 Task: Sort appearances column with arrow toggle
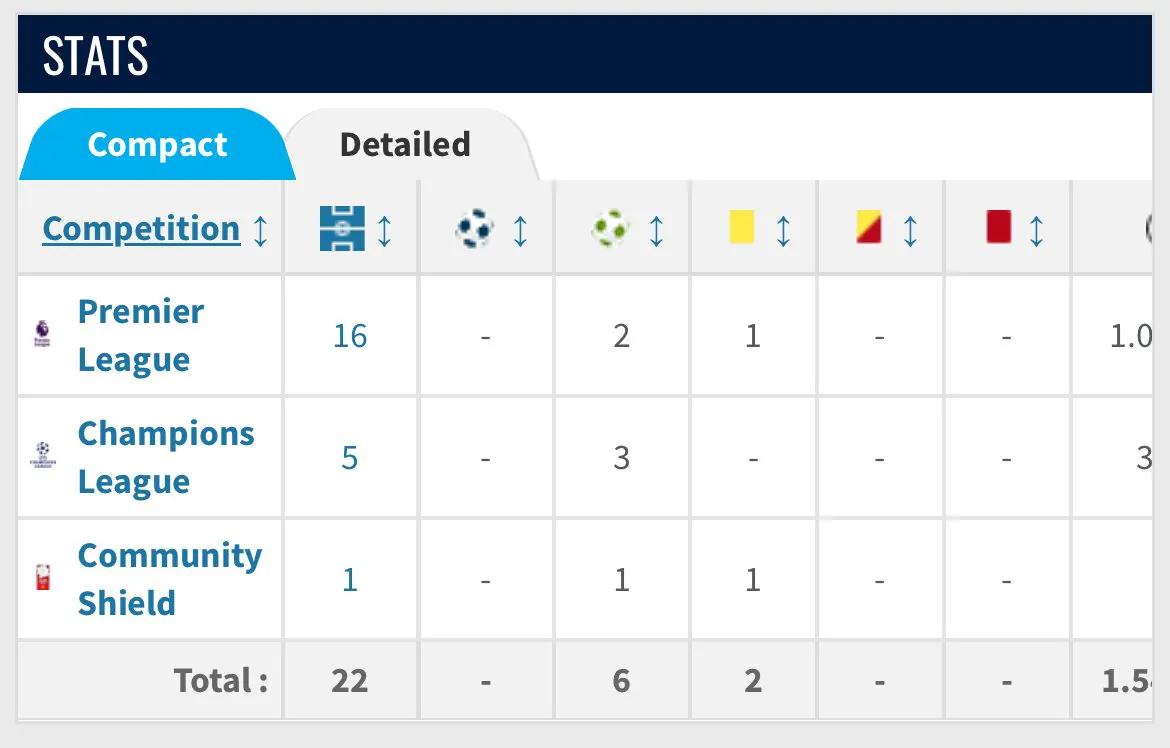coord(384,230)
